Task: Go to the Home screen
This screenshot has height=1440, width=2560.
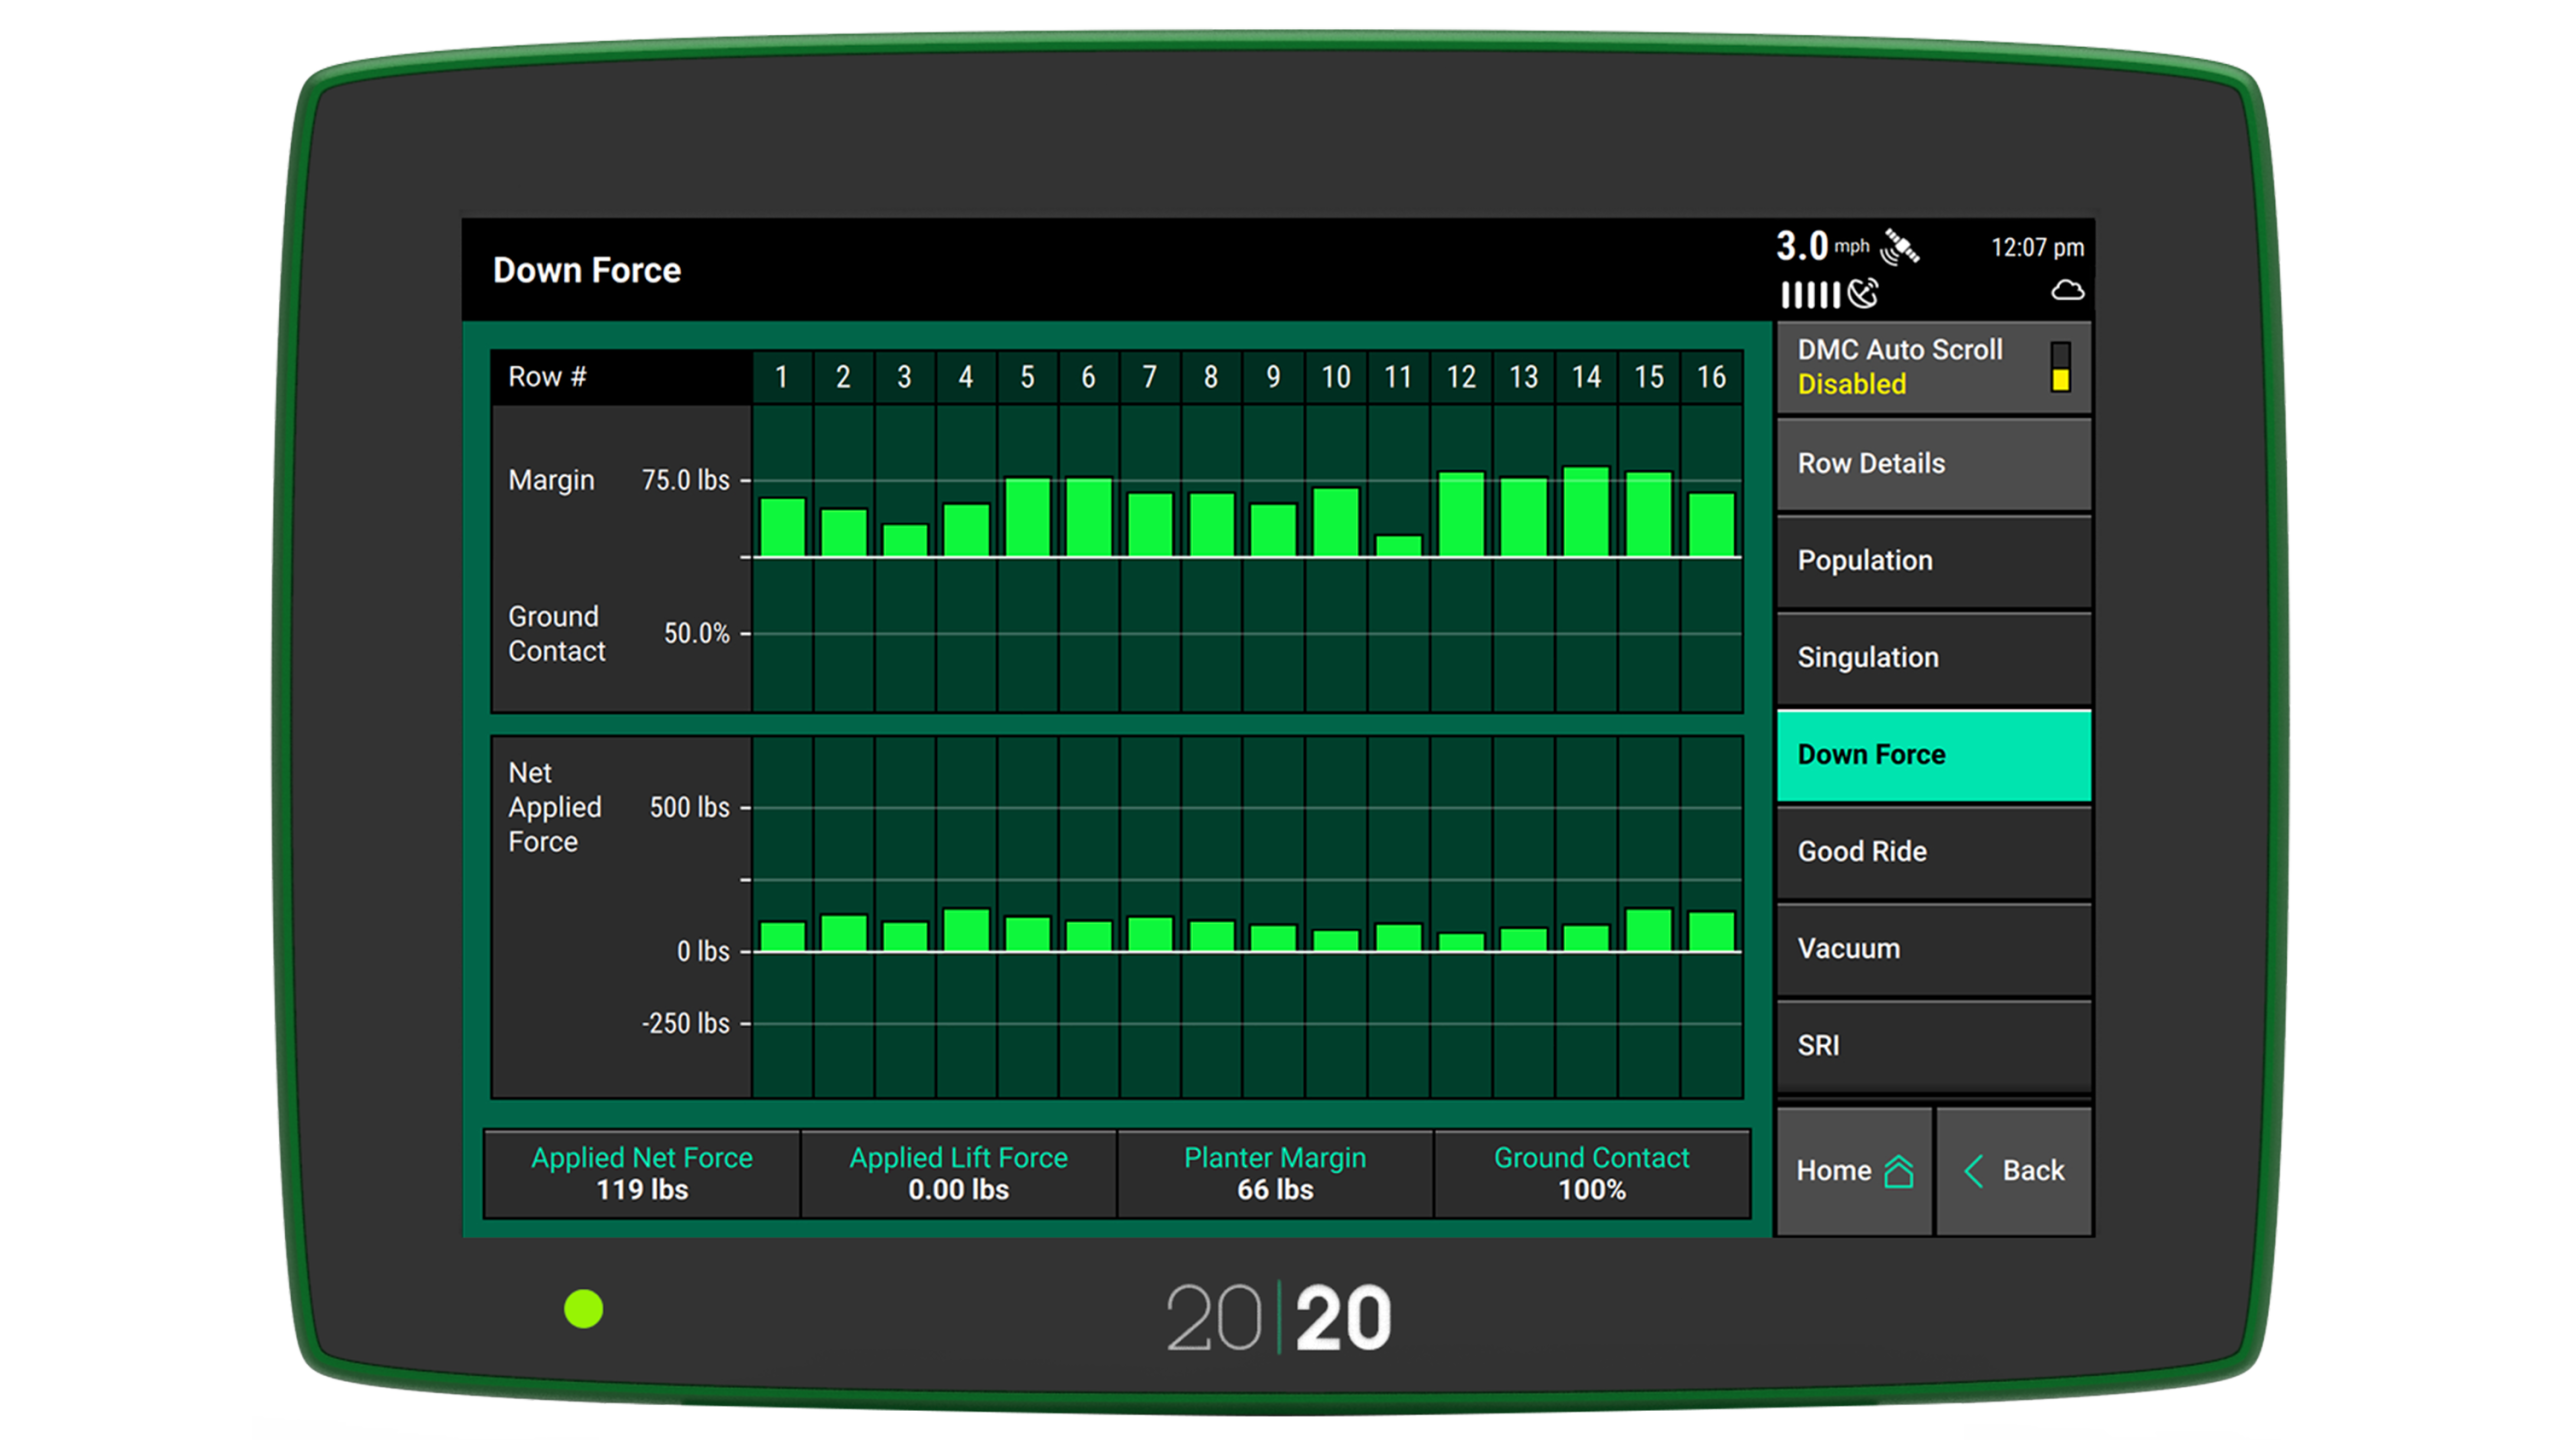Action: pos(1853,1171)
